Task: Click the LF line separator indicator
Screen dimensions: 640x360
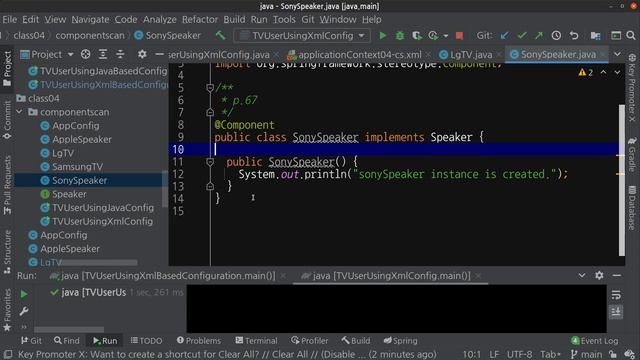Action: tap(494, 354)
